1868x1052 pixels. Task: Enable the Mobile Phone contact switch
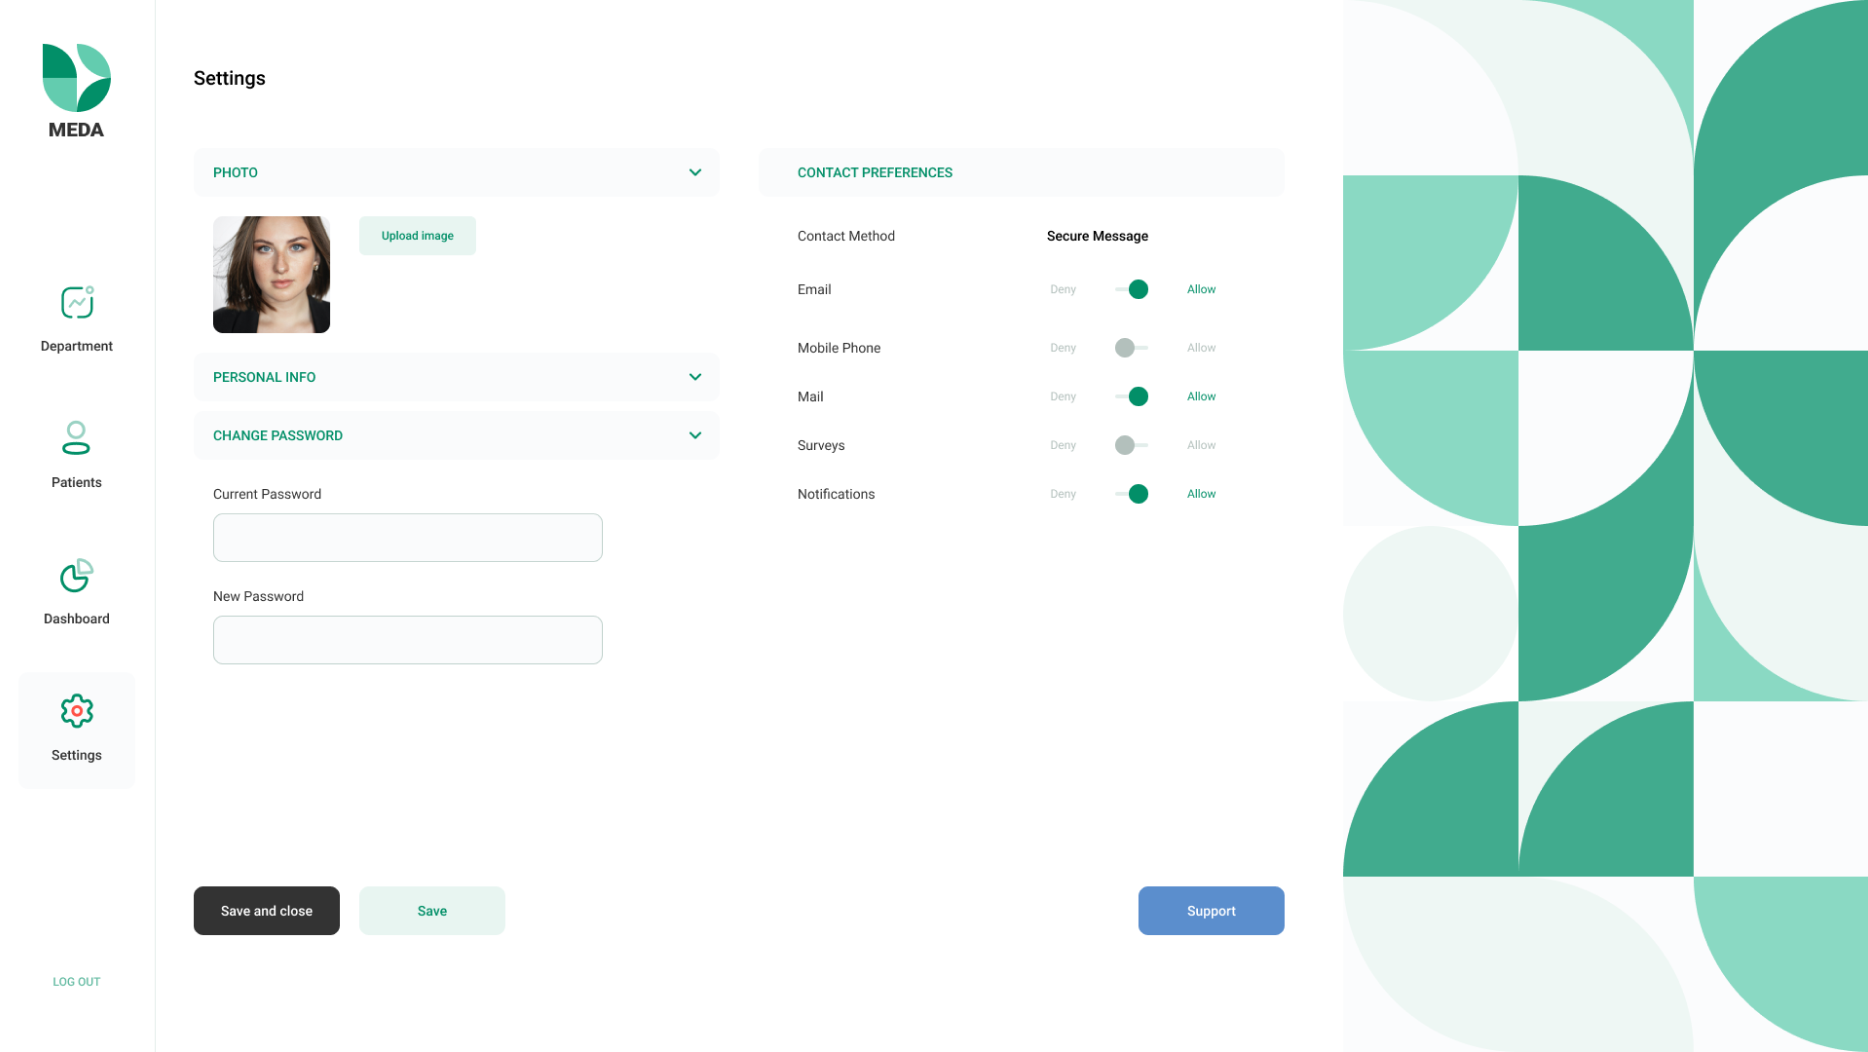pyautogui.click(x=1131, y=348)
